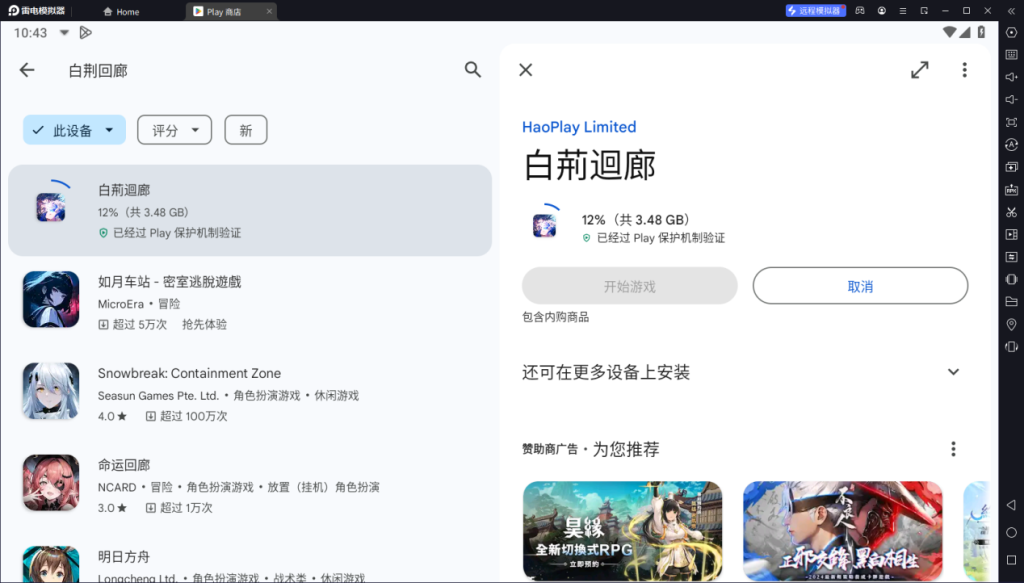Select the 白荊迴廊 downloading list item

click(250, 210)
